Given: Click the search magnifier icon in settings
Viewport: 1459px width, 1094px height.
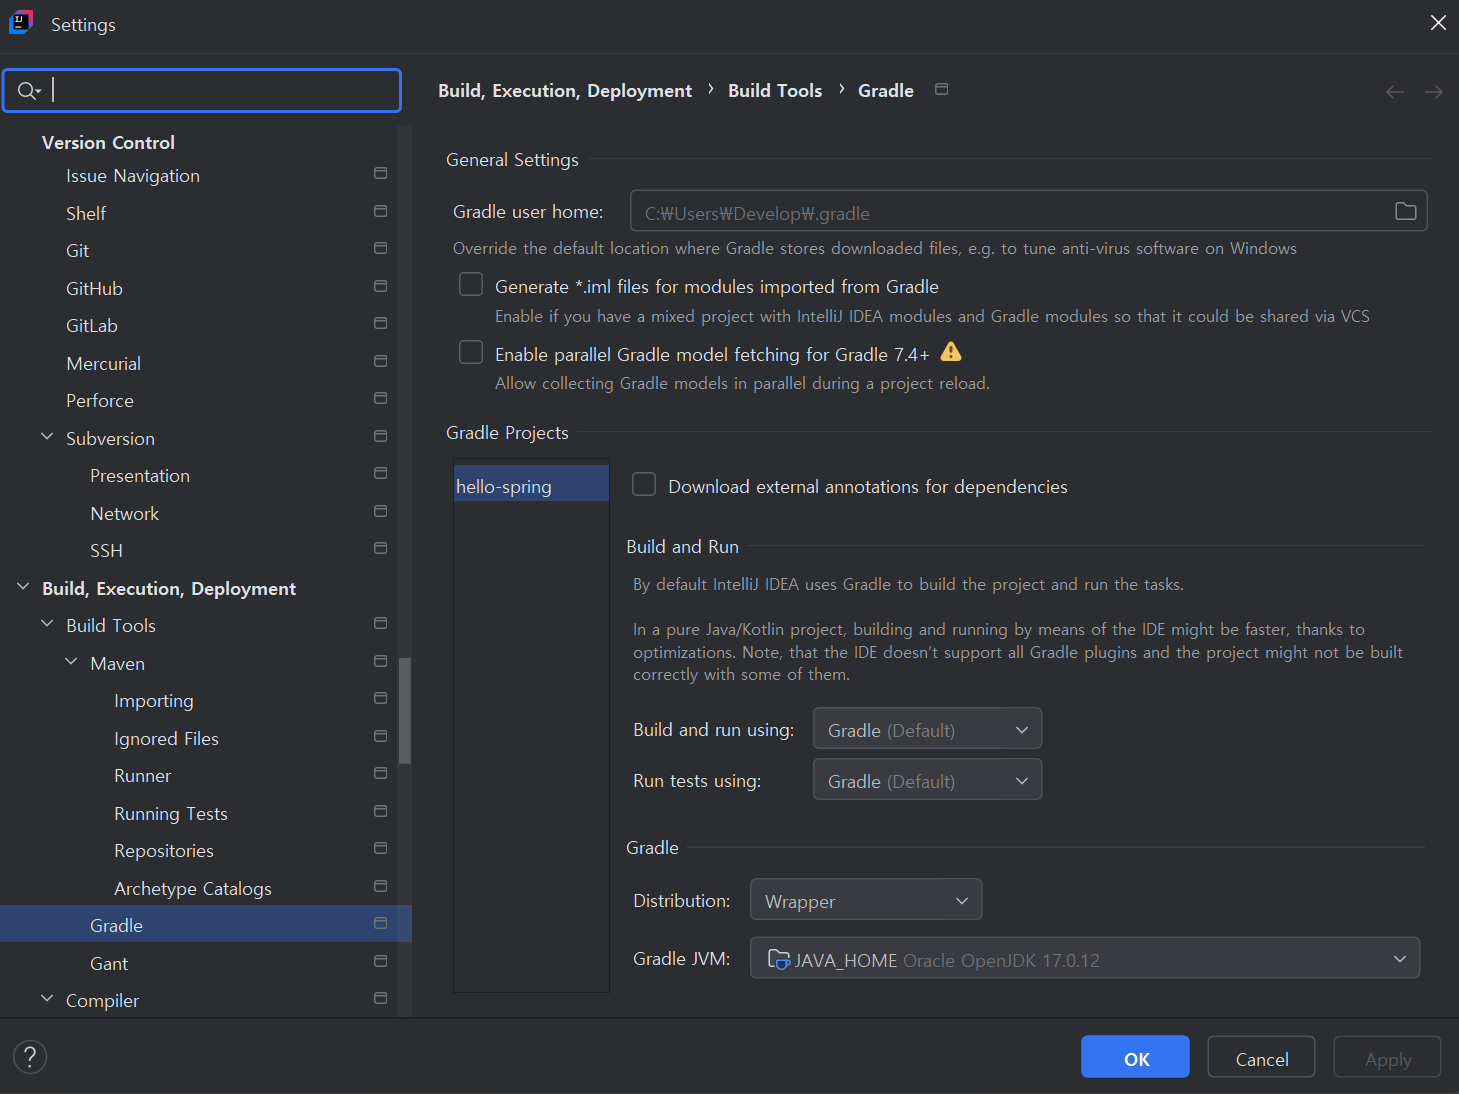Looking at the screenshot, I should 28,91.
